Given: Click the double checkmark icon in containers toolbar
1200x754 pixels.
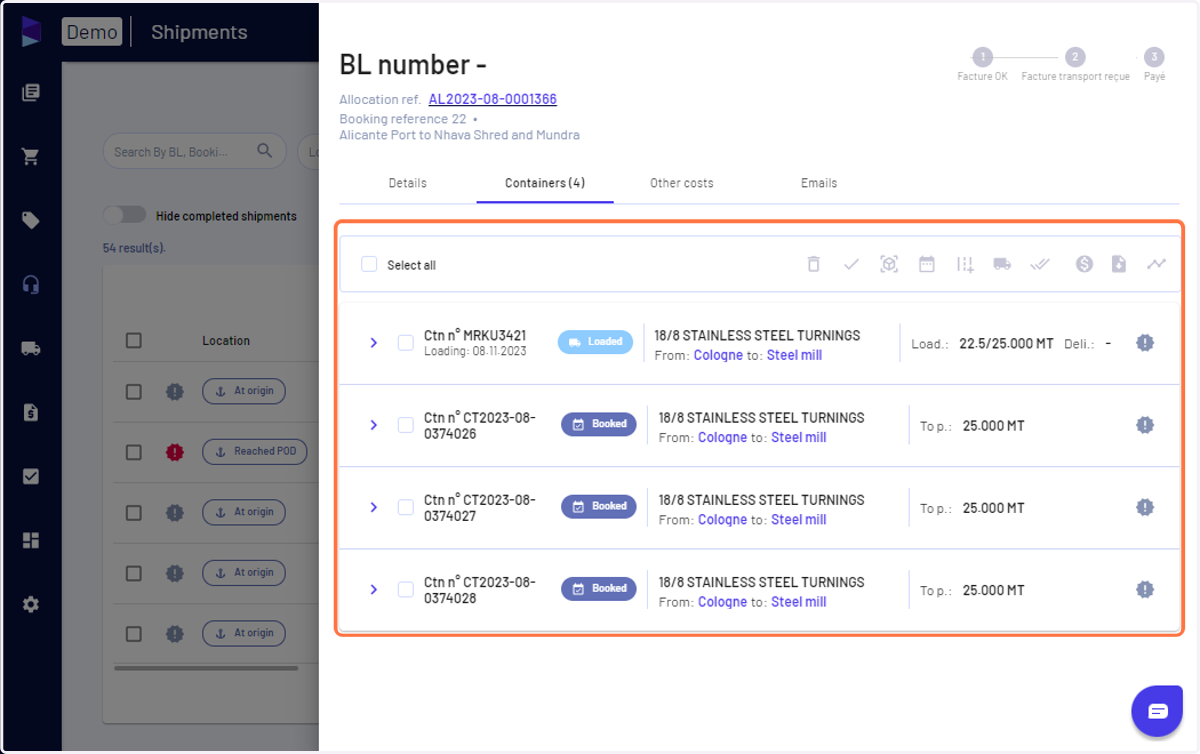Looking at the screenshot, I should point(1040,264).
